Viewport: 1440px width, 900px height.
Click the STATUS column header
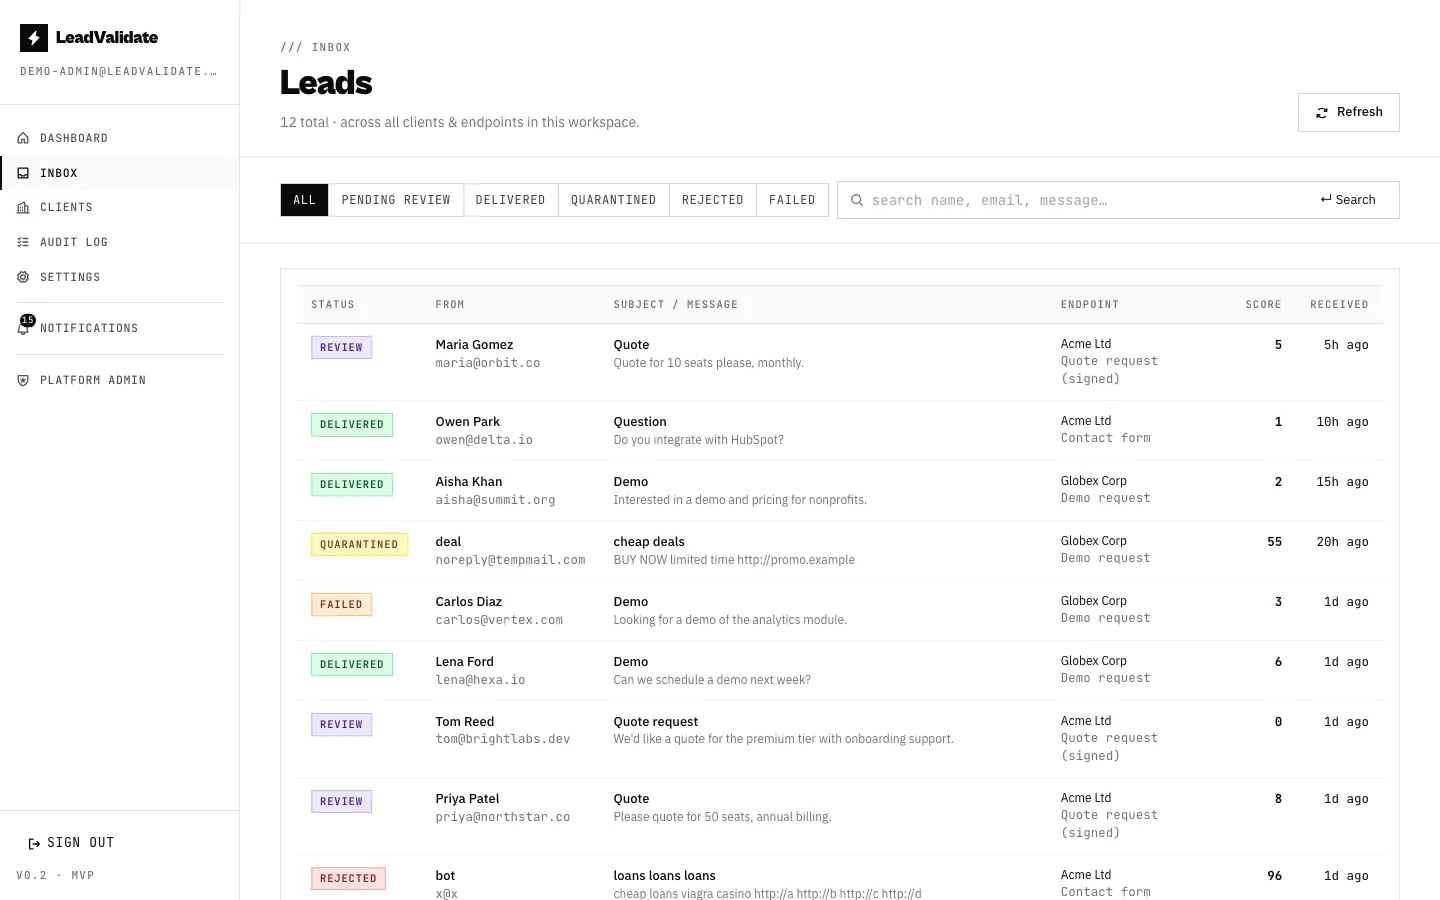[333, 304]
